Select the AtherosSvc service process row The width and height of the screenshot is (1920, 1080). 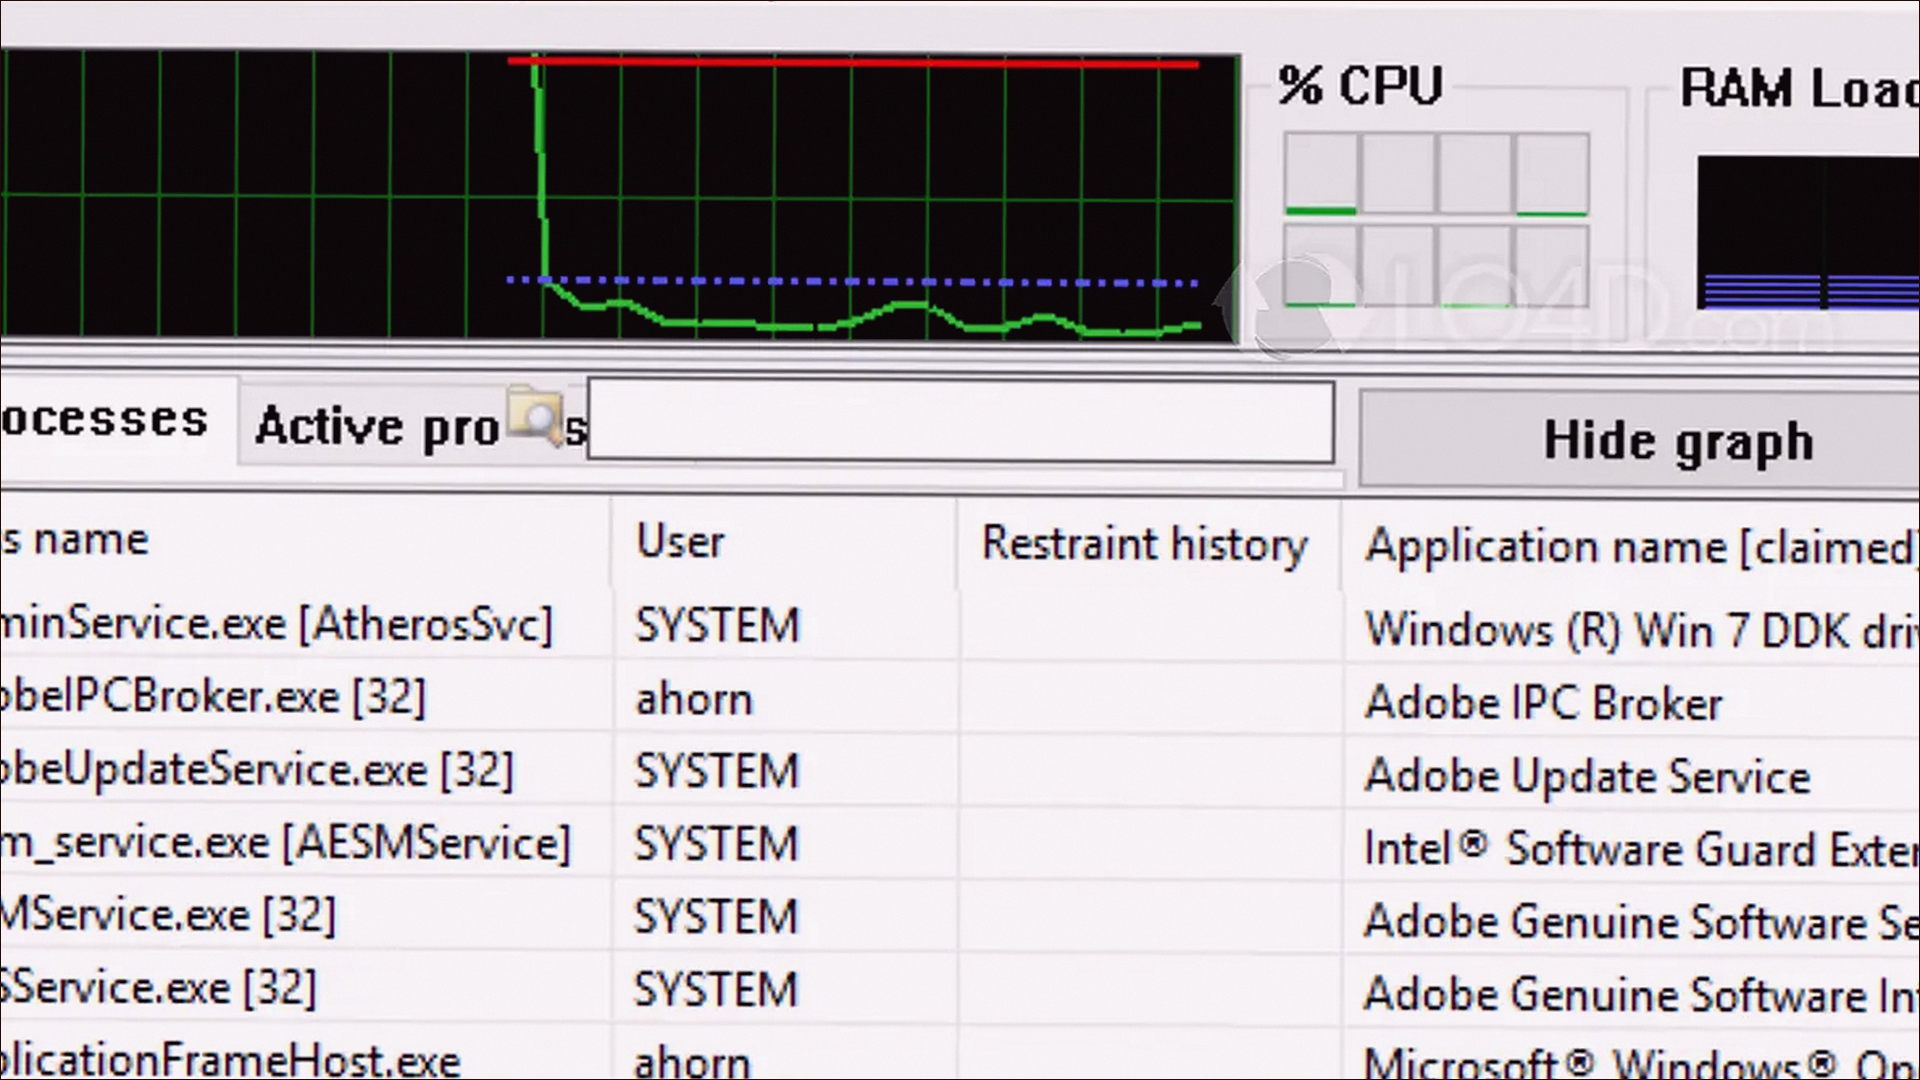[960, 625]
